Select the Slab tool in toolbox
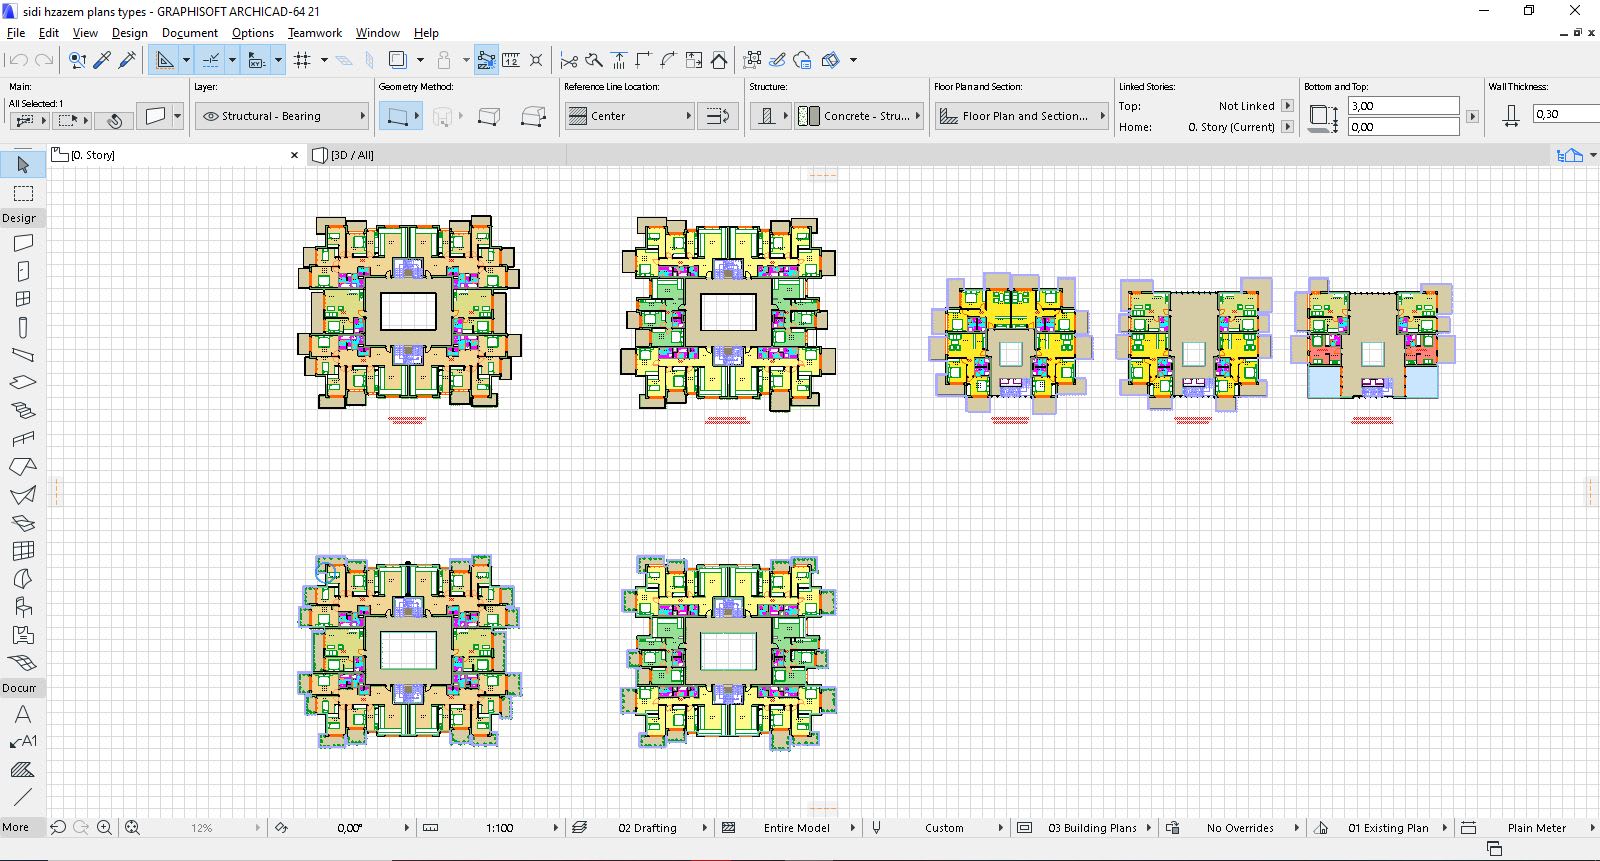The height and width of the screenshot is (861, 1600). coord(23,382)
